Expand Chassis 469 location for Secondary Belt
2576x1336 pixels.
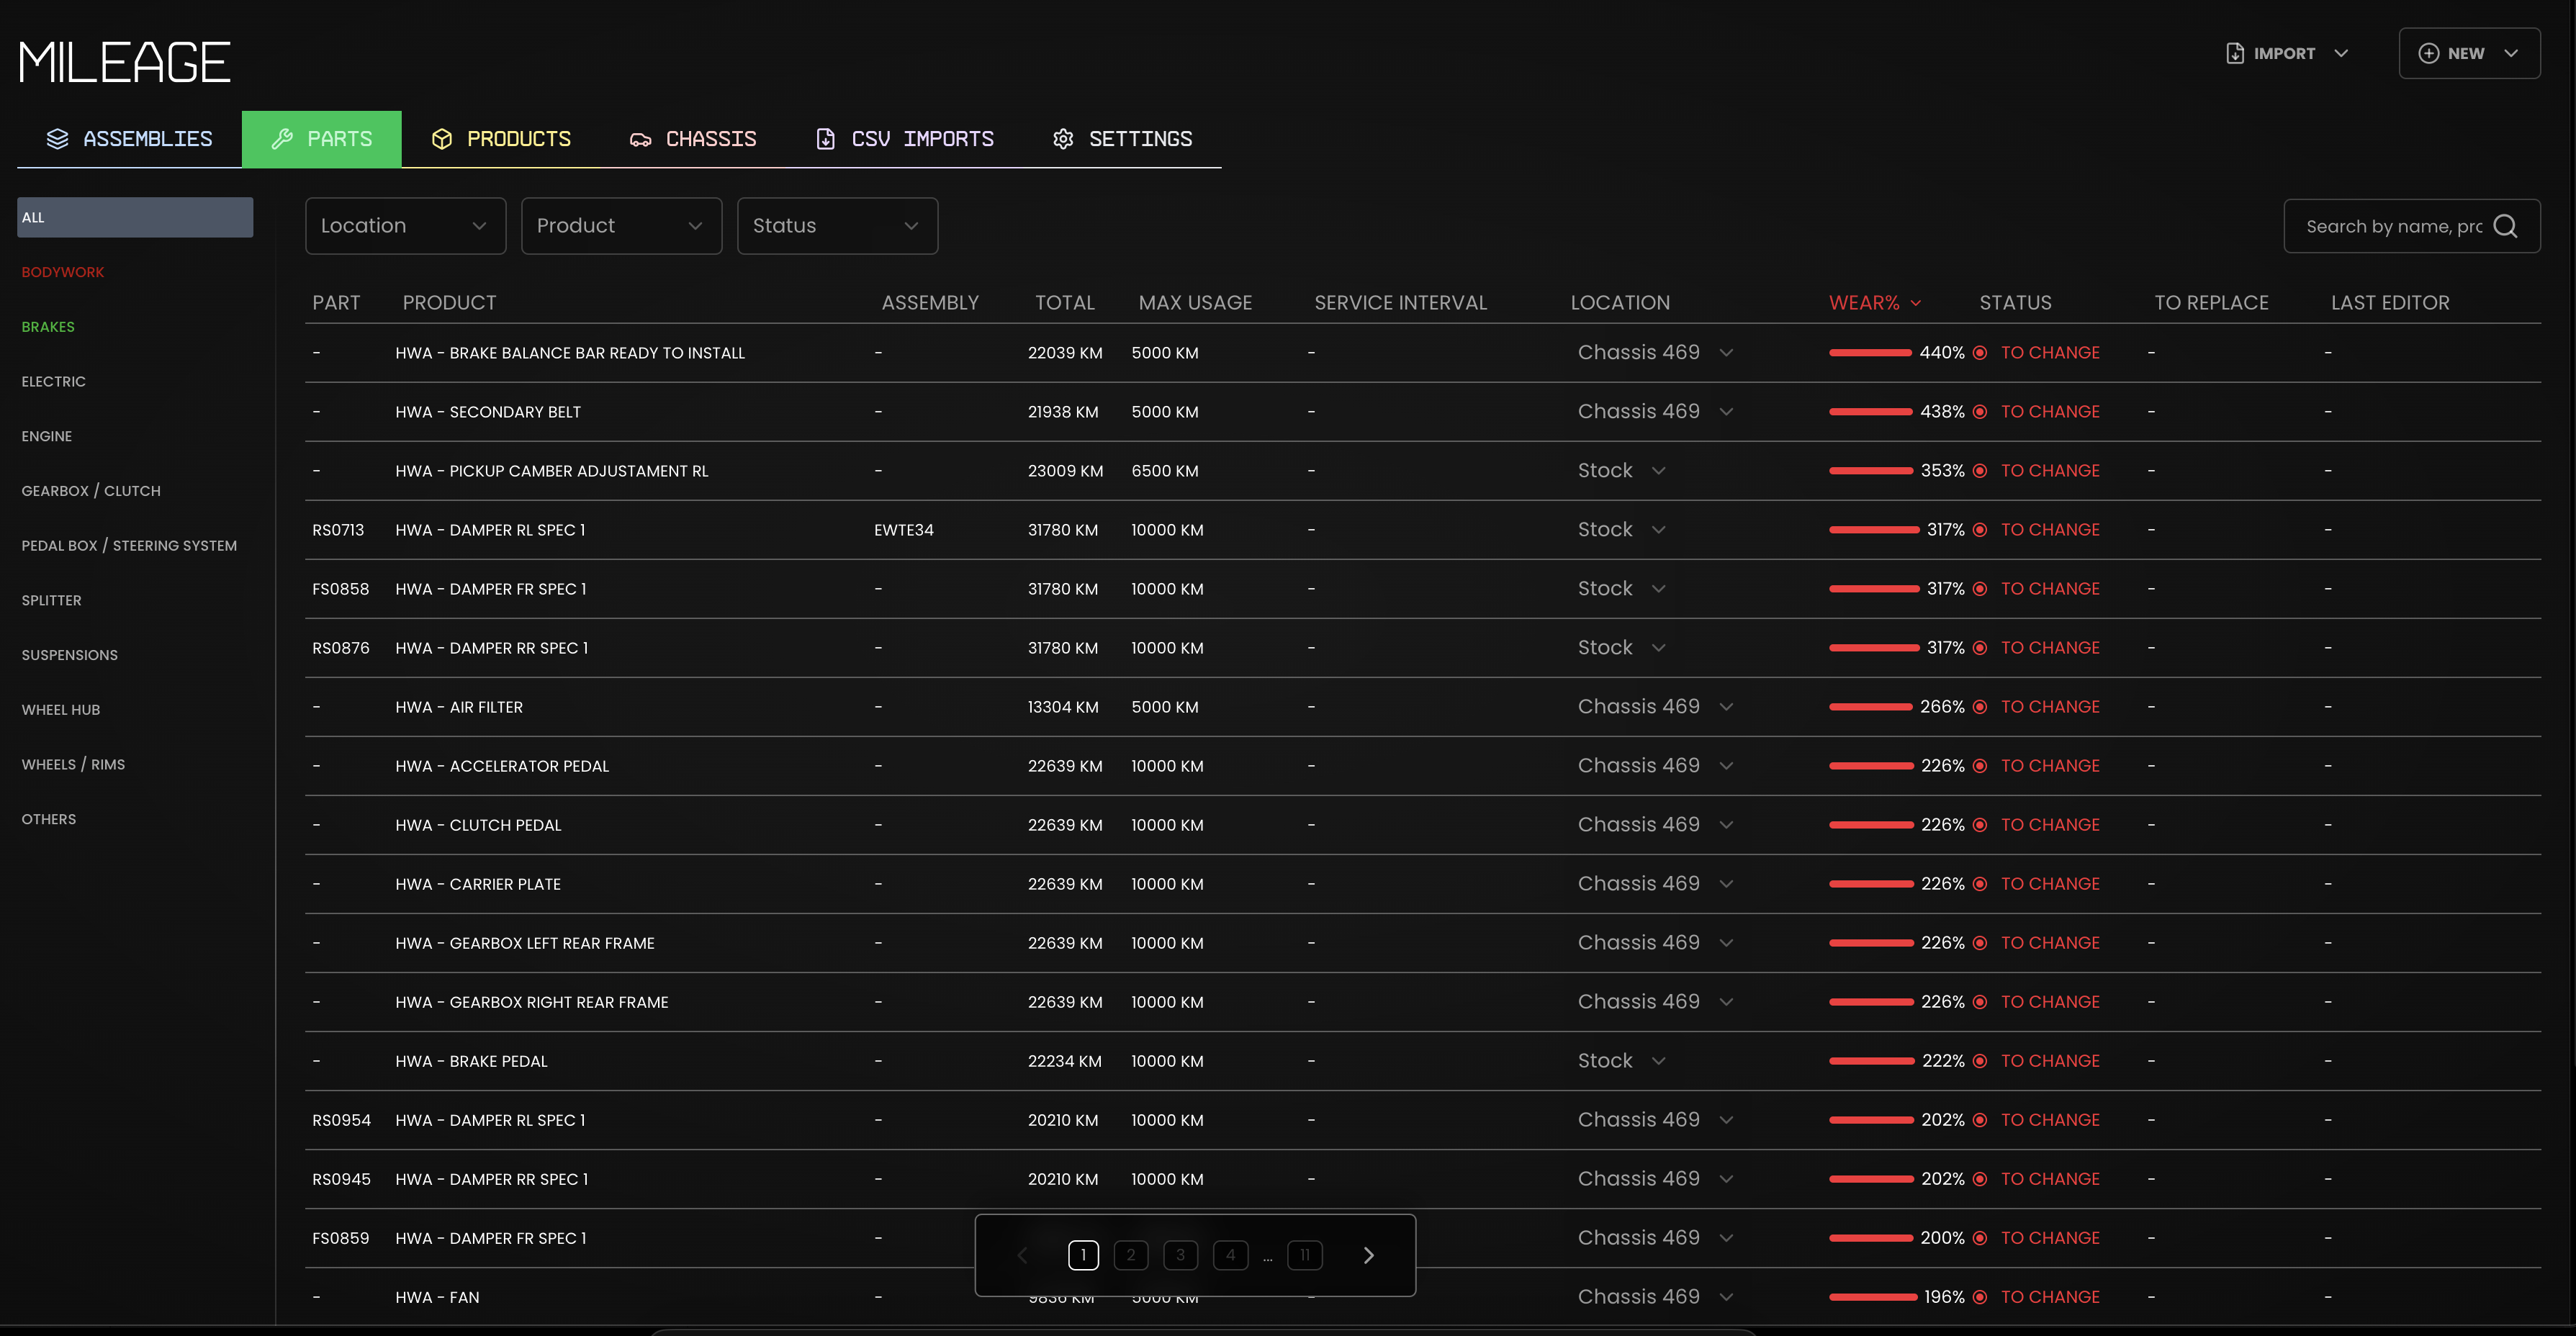tap(1726, 412)
